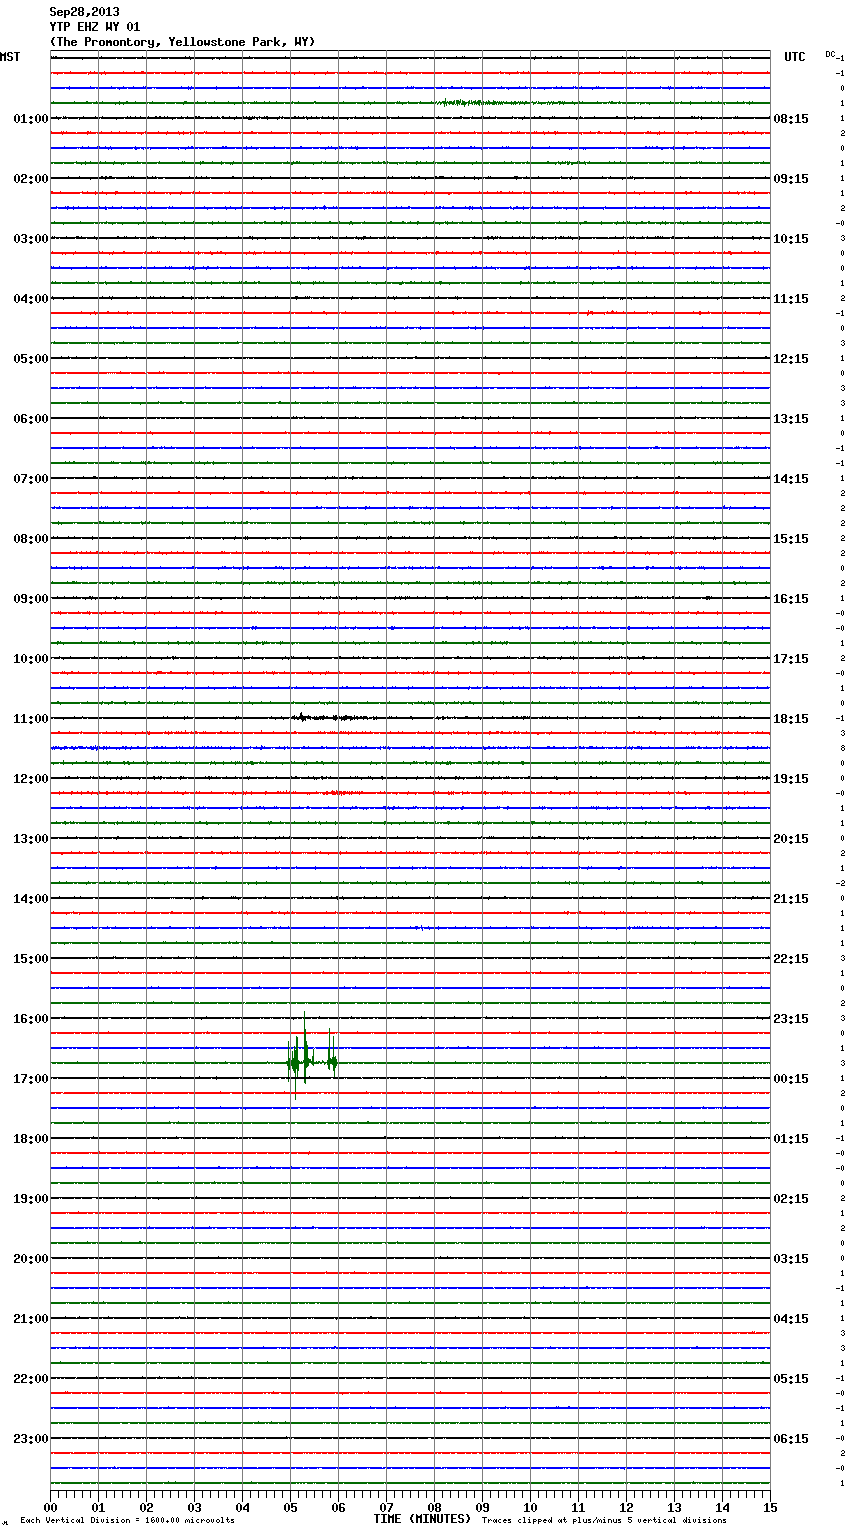Click the '19:00' MST time label

click(x=30, y=1199)
